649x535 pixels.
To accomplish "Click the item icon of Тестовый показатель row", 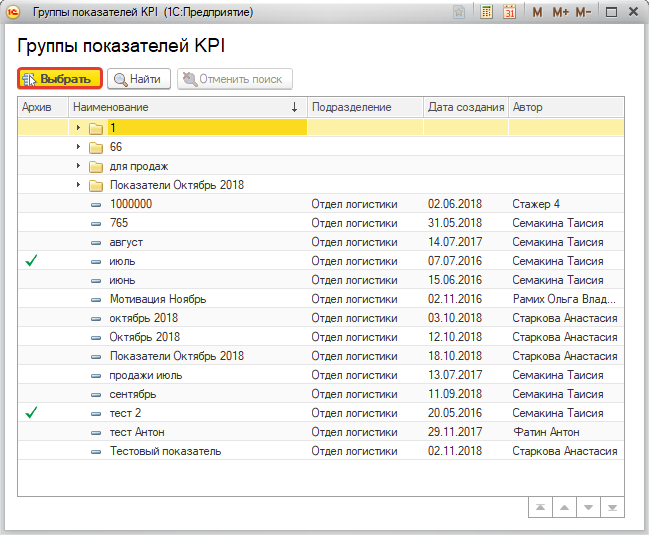I will 96,452.
